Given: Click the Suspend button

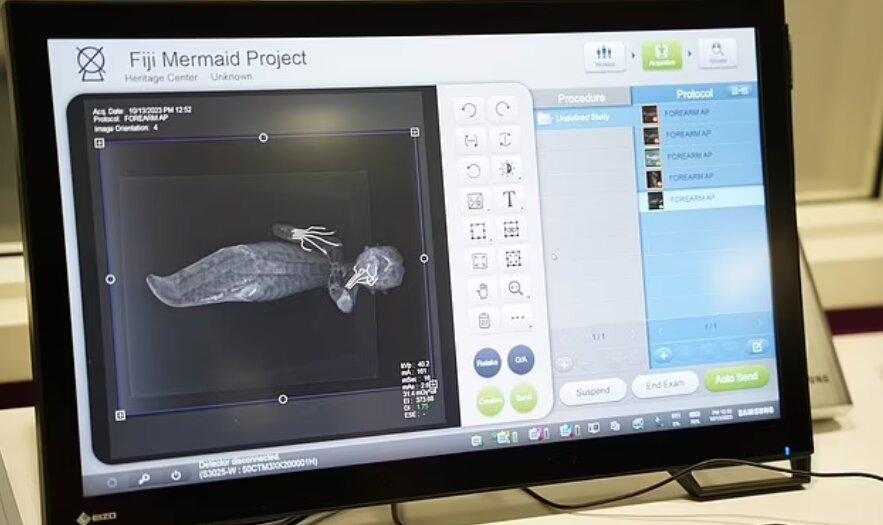Looking at the screenshot, I should point(592,390).
